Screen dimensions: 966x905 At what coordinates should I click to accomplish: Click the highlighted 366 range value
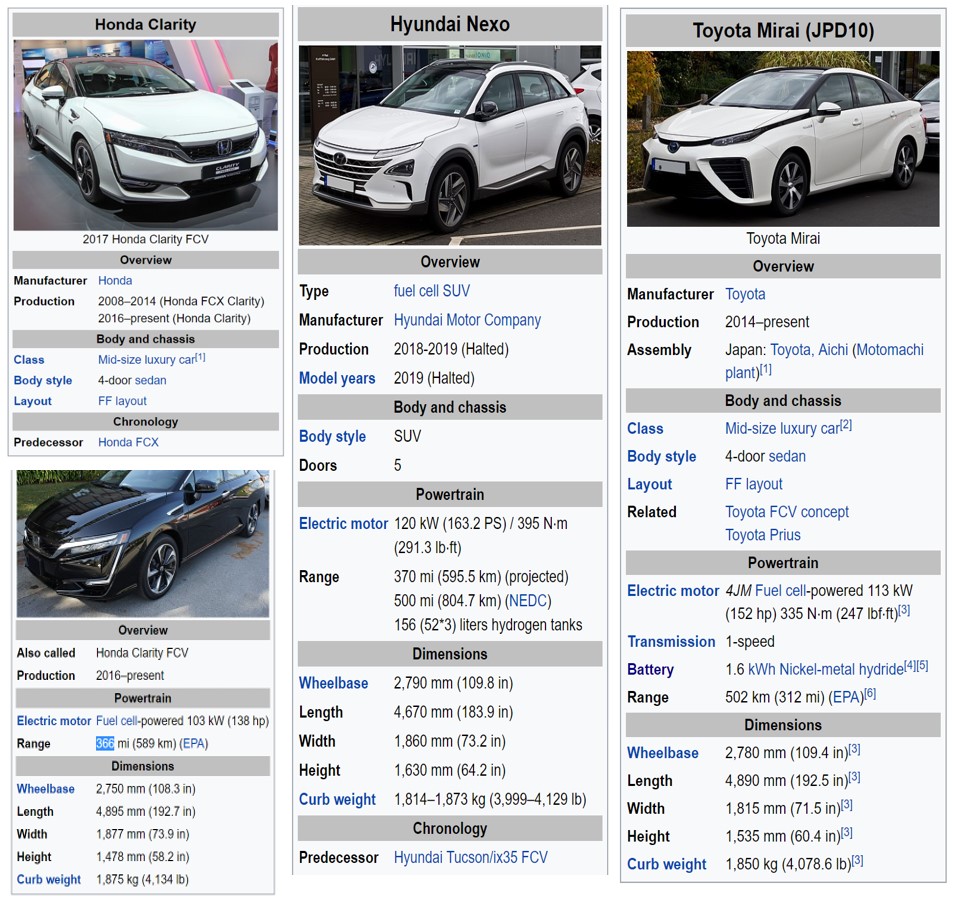coord(105,744)
